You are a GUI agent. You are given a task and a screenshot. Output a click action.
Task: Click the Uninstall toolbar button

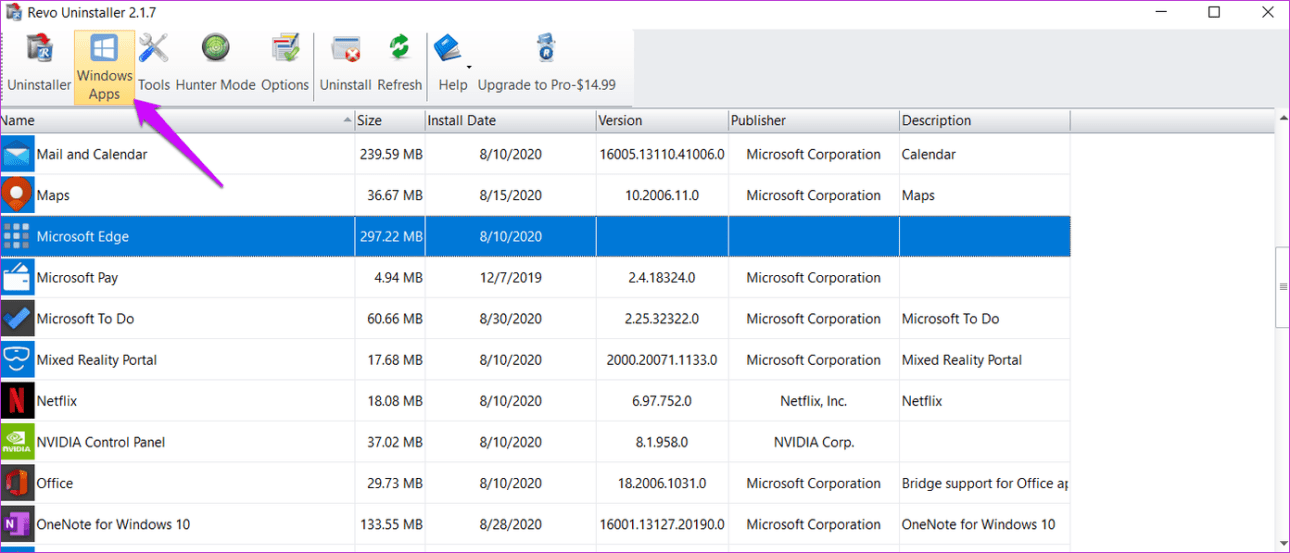345,65
